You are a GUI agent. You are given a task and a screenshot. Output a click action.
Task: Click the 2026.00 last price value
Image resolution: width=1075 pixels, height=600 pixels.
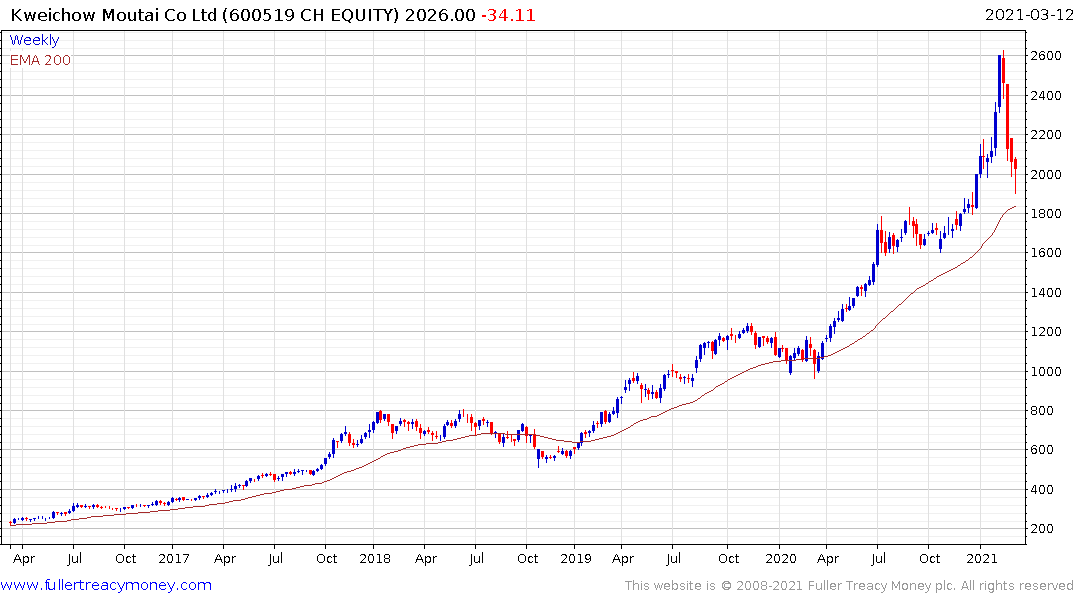(439, 15)
